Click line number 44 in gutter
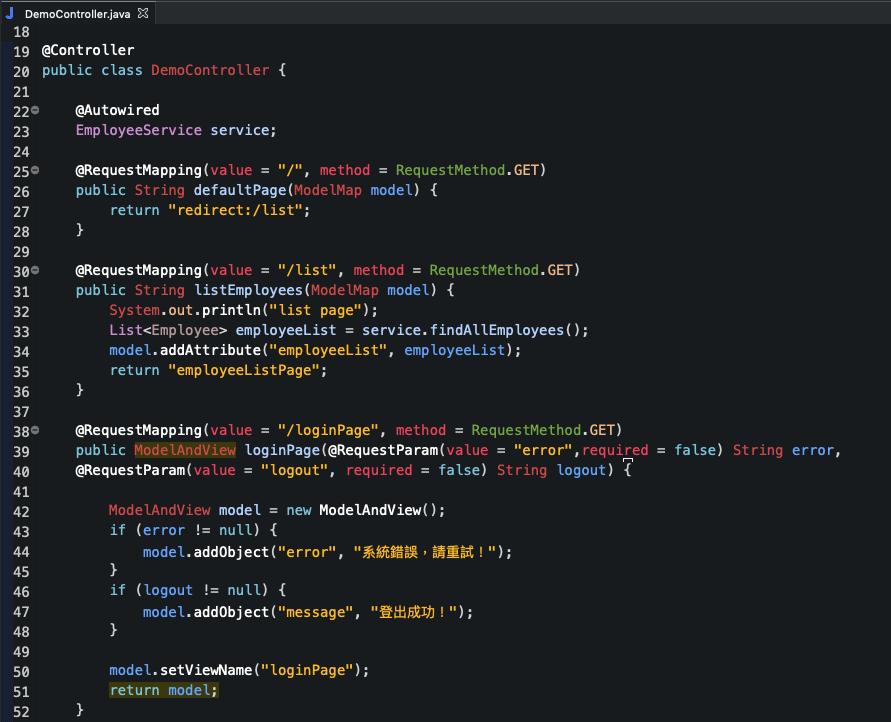This screenshot has width=891, height=722. pyautogui.click(x=21, y=552)
